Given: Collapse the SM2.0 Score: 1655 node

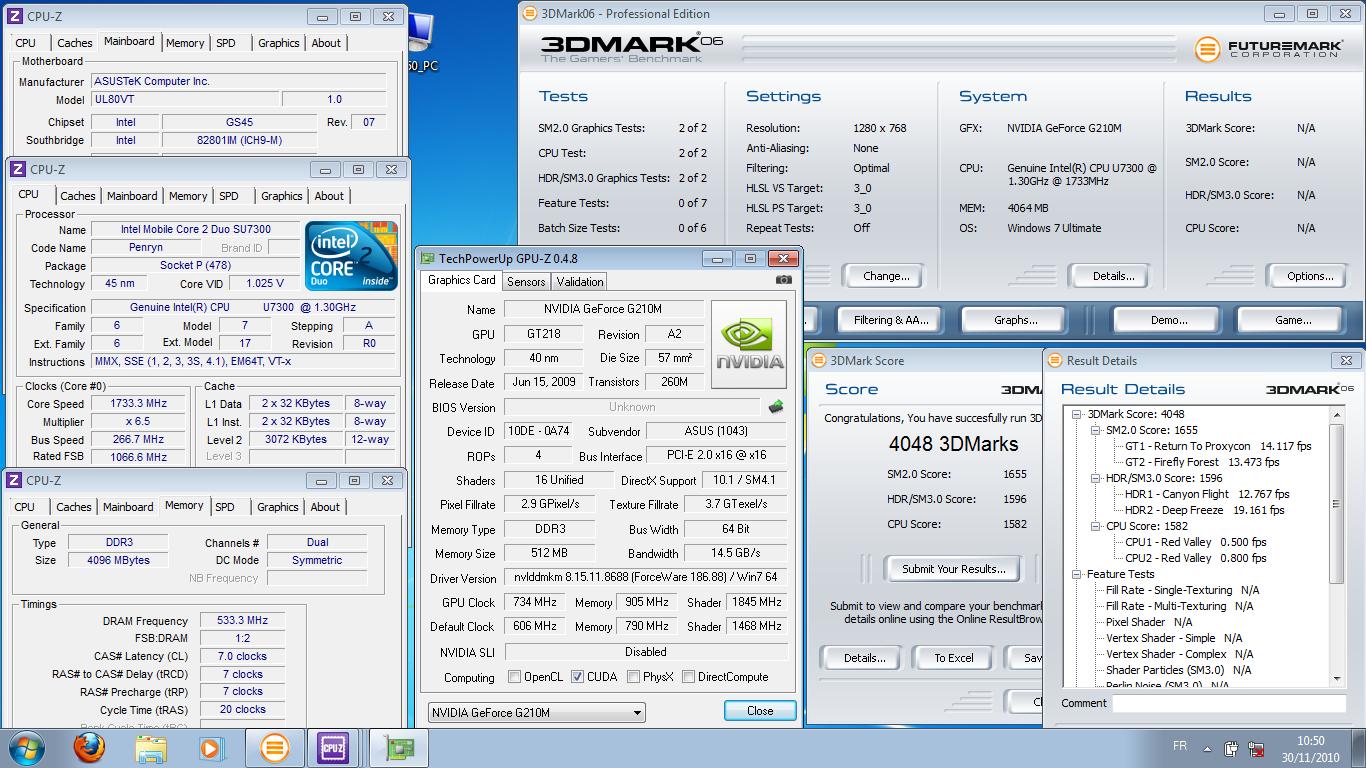Looking at the screenshot, I should 1095,430.
